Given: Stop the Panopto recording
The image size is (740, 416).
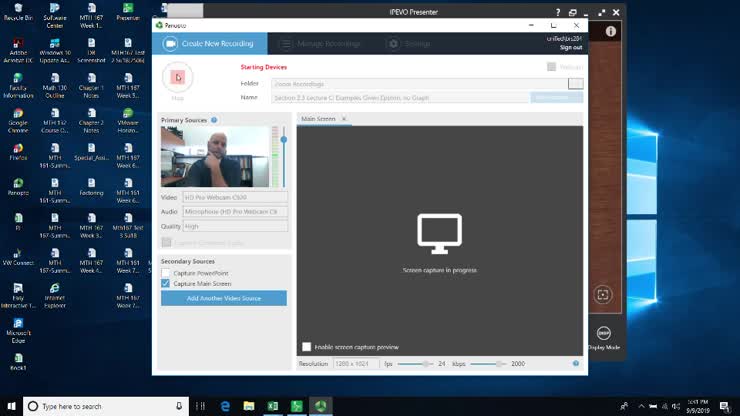Looking at the screenshot, I should (x=177, y=77).
